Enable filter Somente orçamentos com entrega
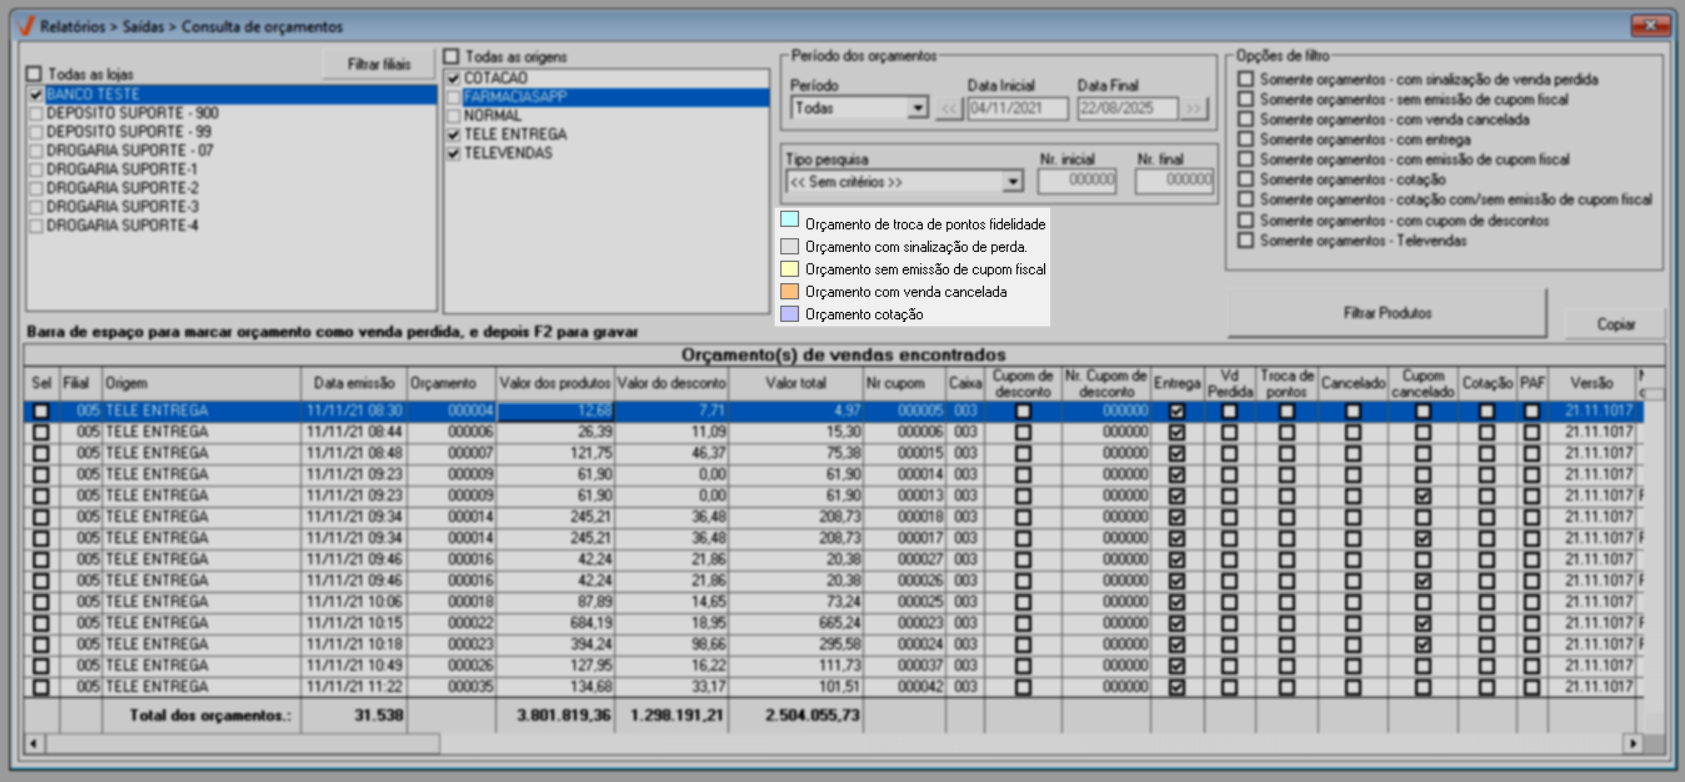Image resolution: width=1685 pixels, height=782 pixels. tap(1246, 139)
